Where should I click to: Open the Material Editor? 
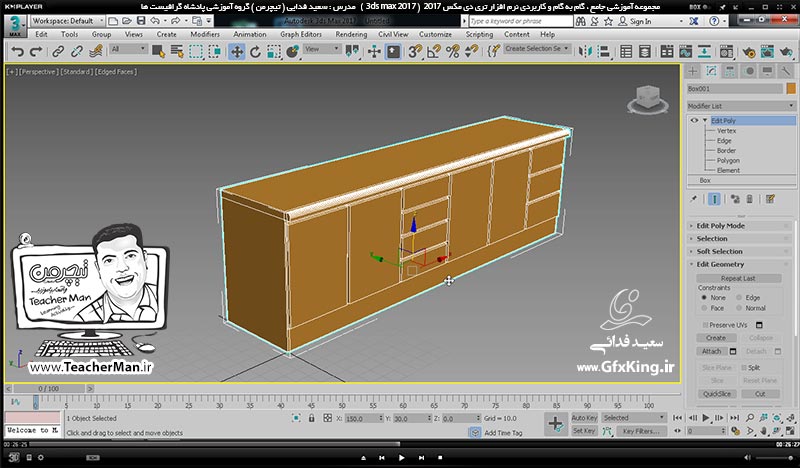tap(726, 52)
